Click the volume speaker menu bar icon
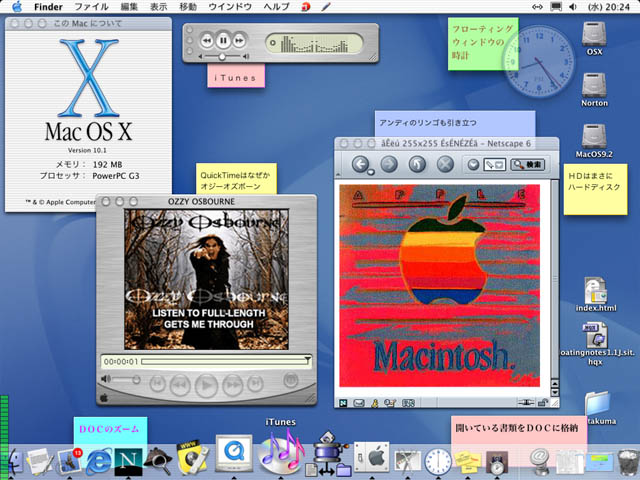The width and height of the screenshot is (640, 480). pos(573,7)
